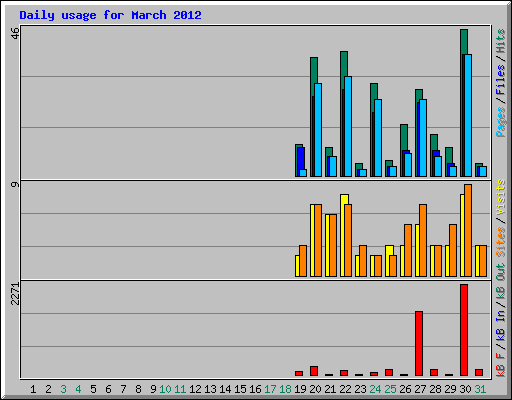Click day 16 on the bottom axis
The image size is (512, 400).
pyautogui.click(x=255, y=389)
